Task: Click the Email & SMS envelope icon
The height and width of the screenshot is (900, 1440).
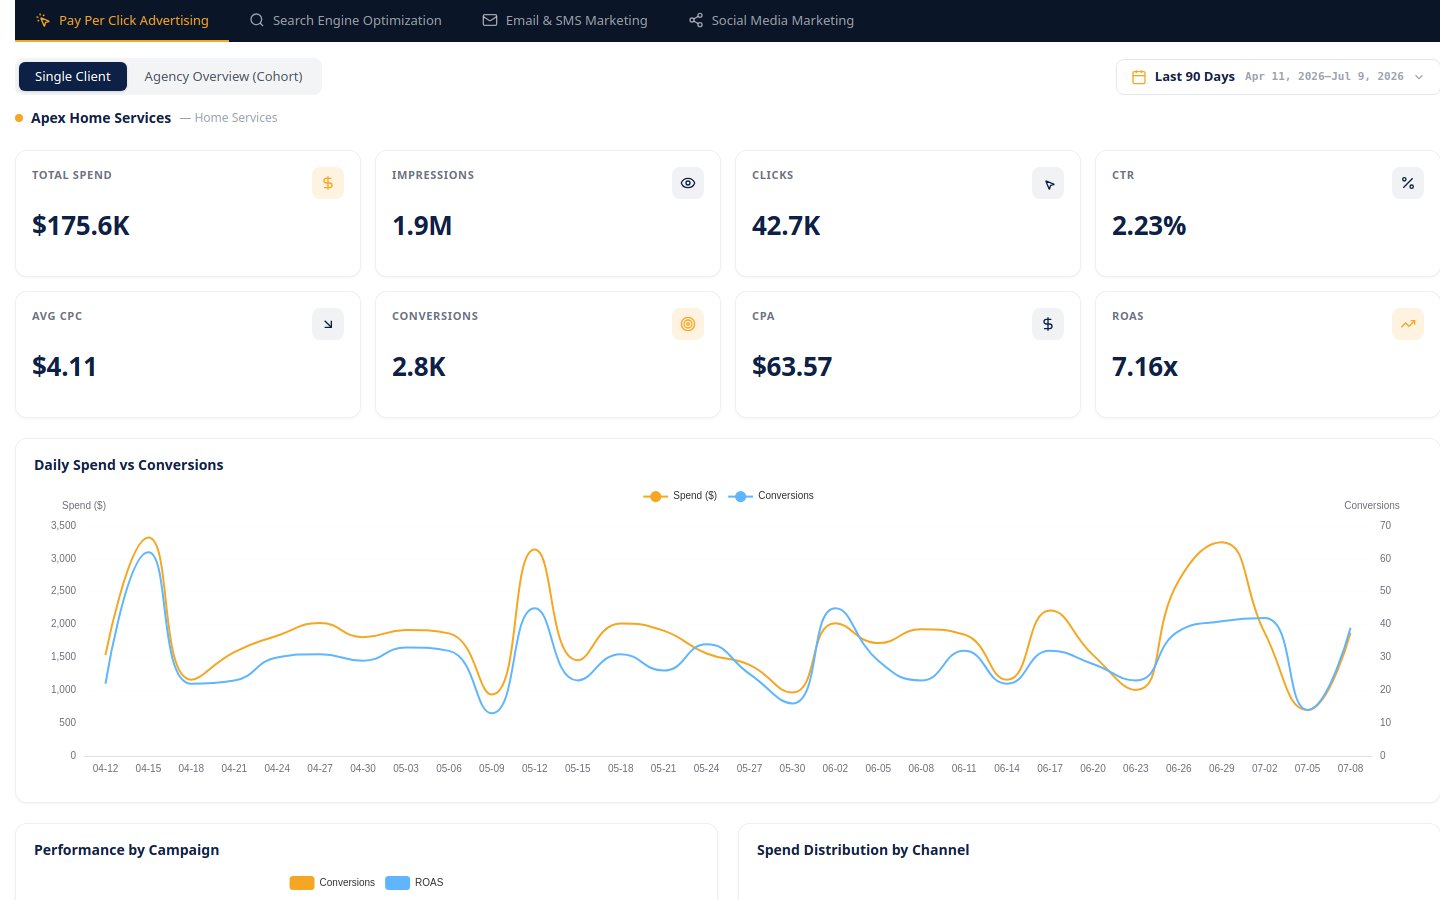Action: [490, 20]
